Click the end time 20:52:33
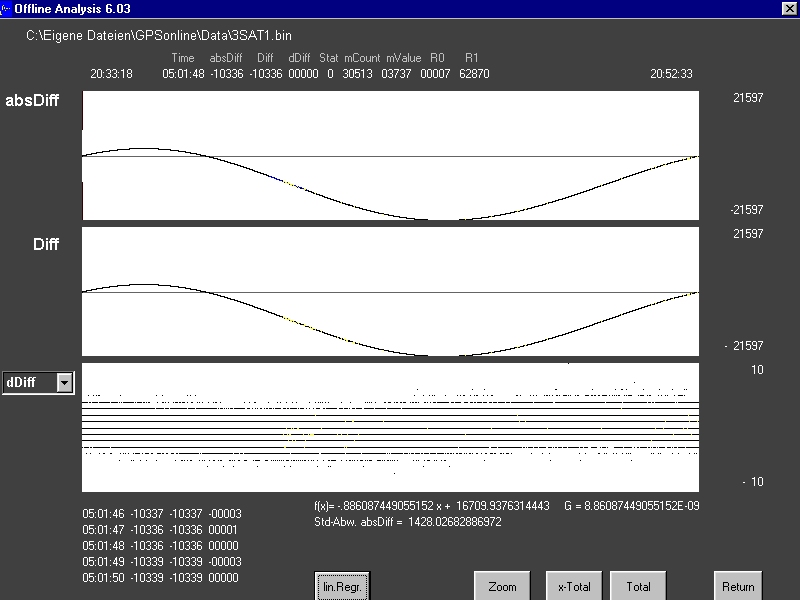Screen dimensions: 800x600 671,74
